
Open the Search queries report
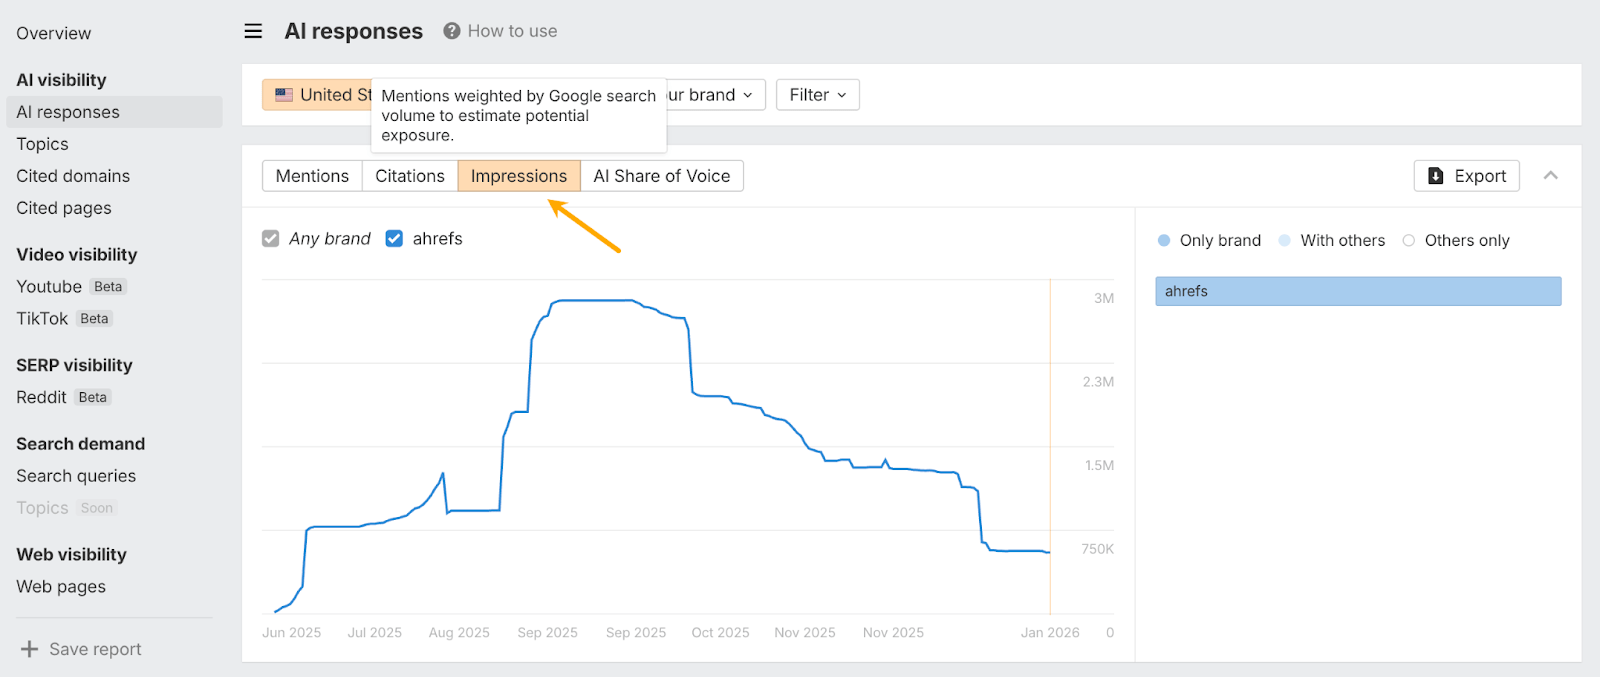(76, 476)
